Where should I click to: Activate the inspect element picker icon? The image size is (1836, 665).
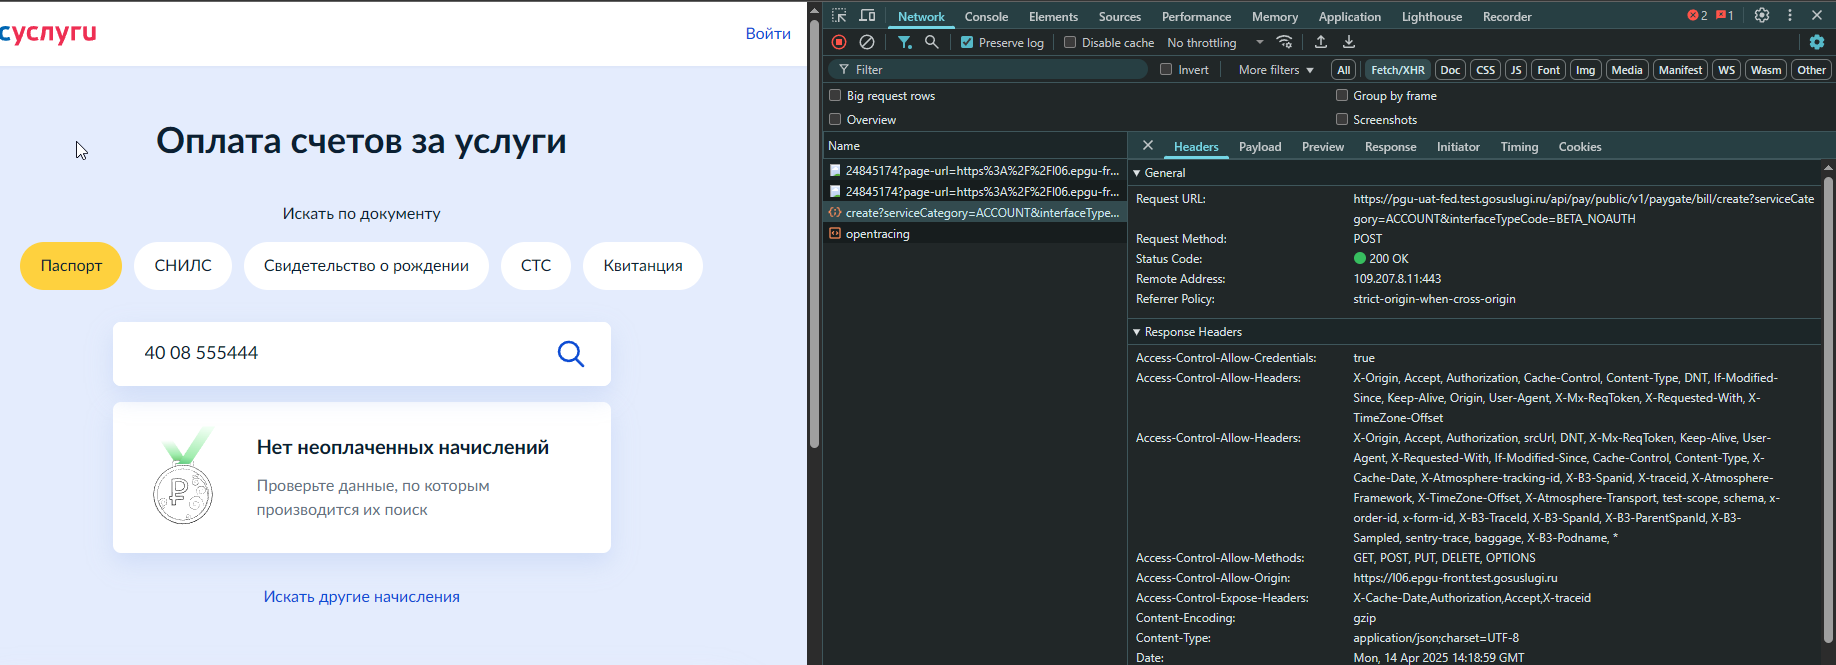coord(839,15)
